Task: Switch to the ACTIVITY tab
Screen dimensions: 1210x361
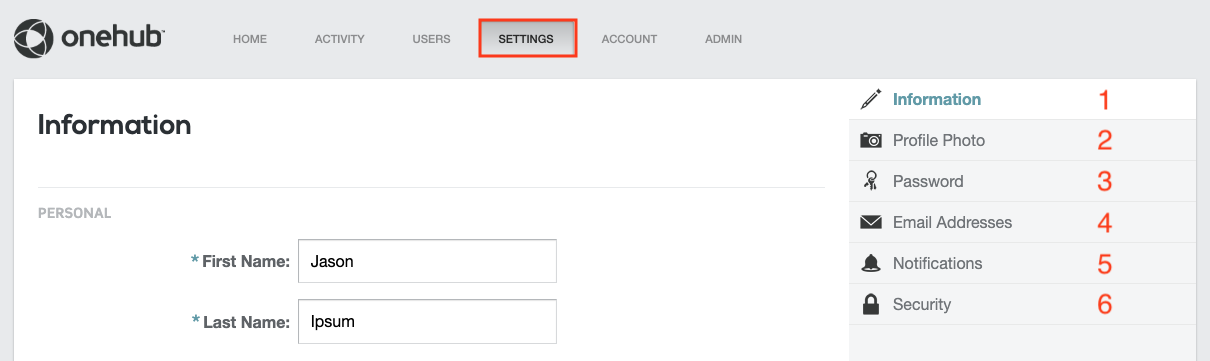Action: pyautogui.click(x=340, y=39)
